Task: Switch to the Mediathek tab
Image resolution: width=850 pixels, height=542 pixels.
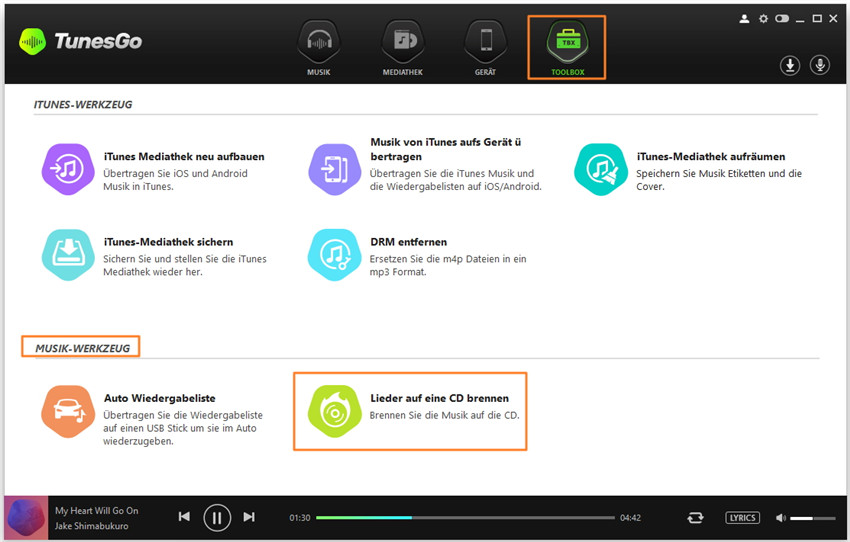Action: pyautogui.click(x=403, y=48)
